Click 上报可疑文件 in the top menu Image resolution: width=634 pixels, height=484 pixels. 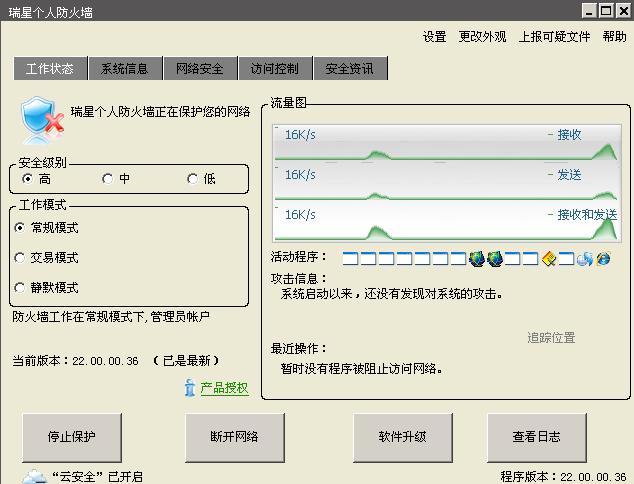tap(554, 37)
